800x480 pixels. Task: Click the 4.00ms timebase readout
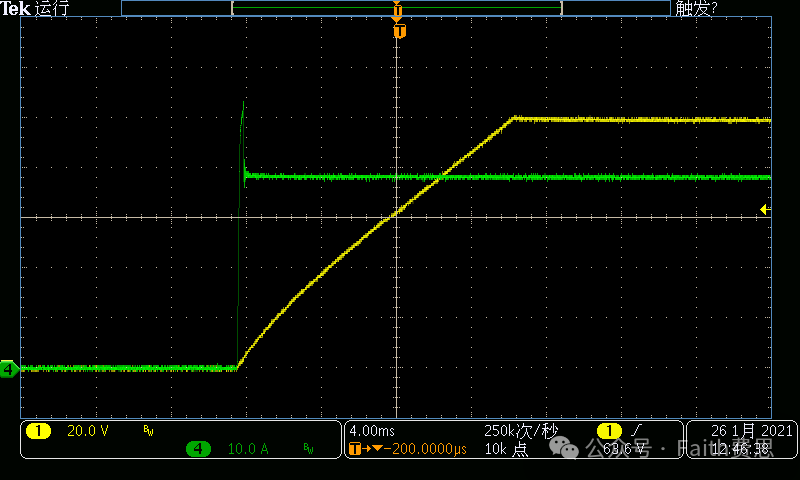[x=372, y=431]
